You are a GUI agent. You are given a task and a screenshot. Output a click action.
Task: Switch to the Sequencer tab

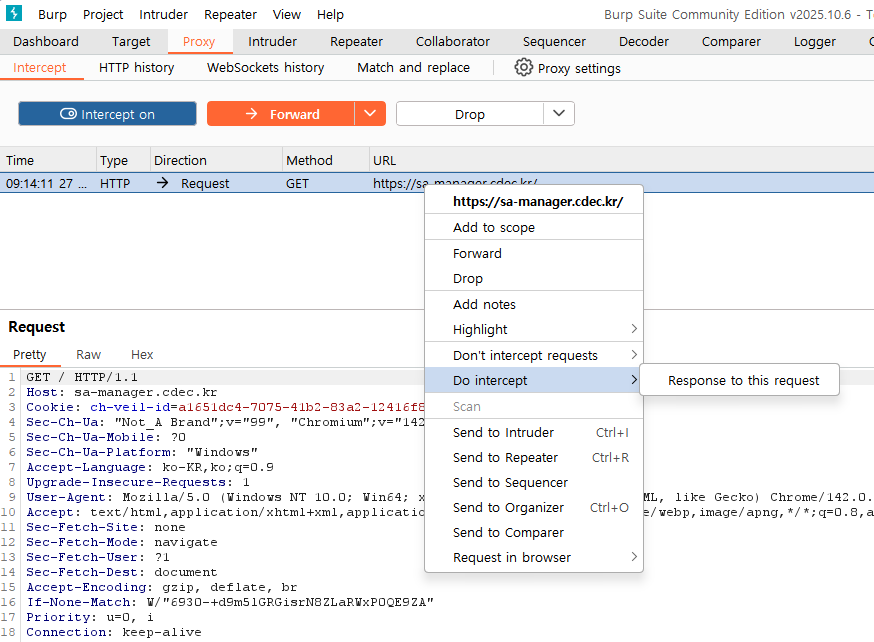pos(554,42)
